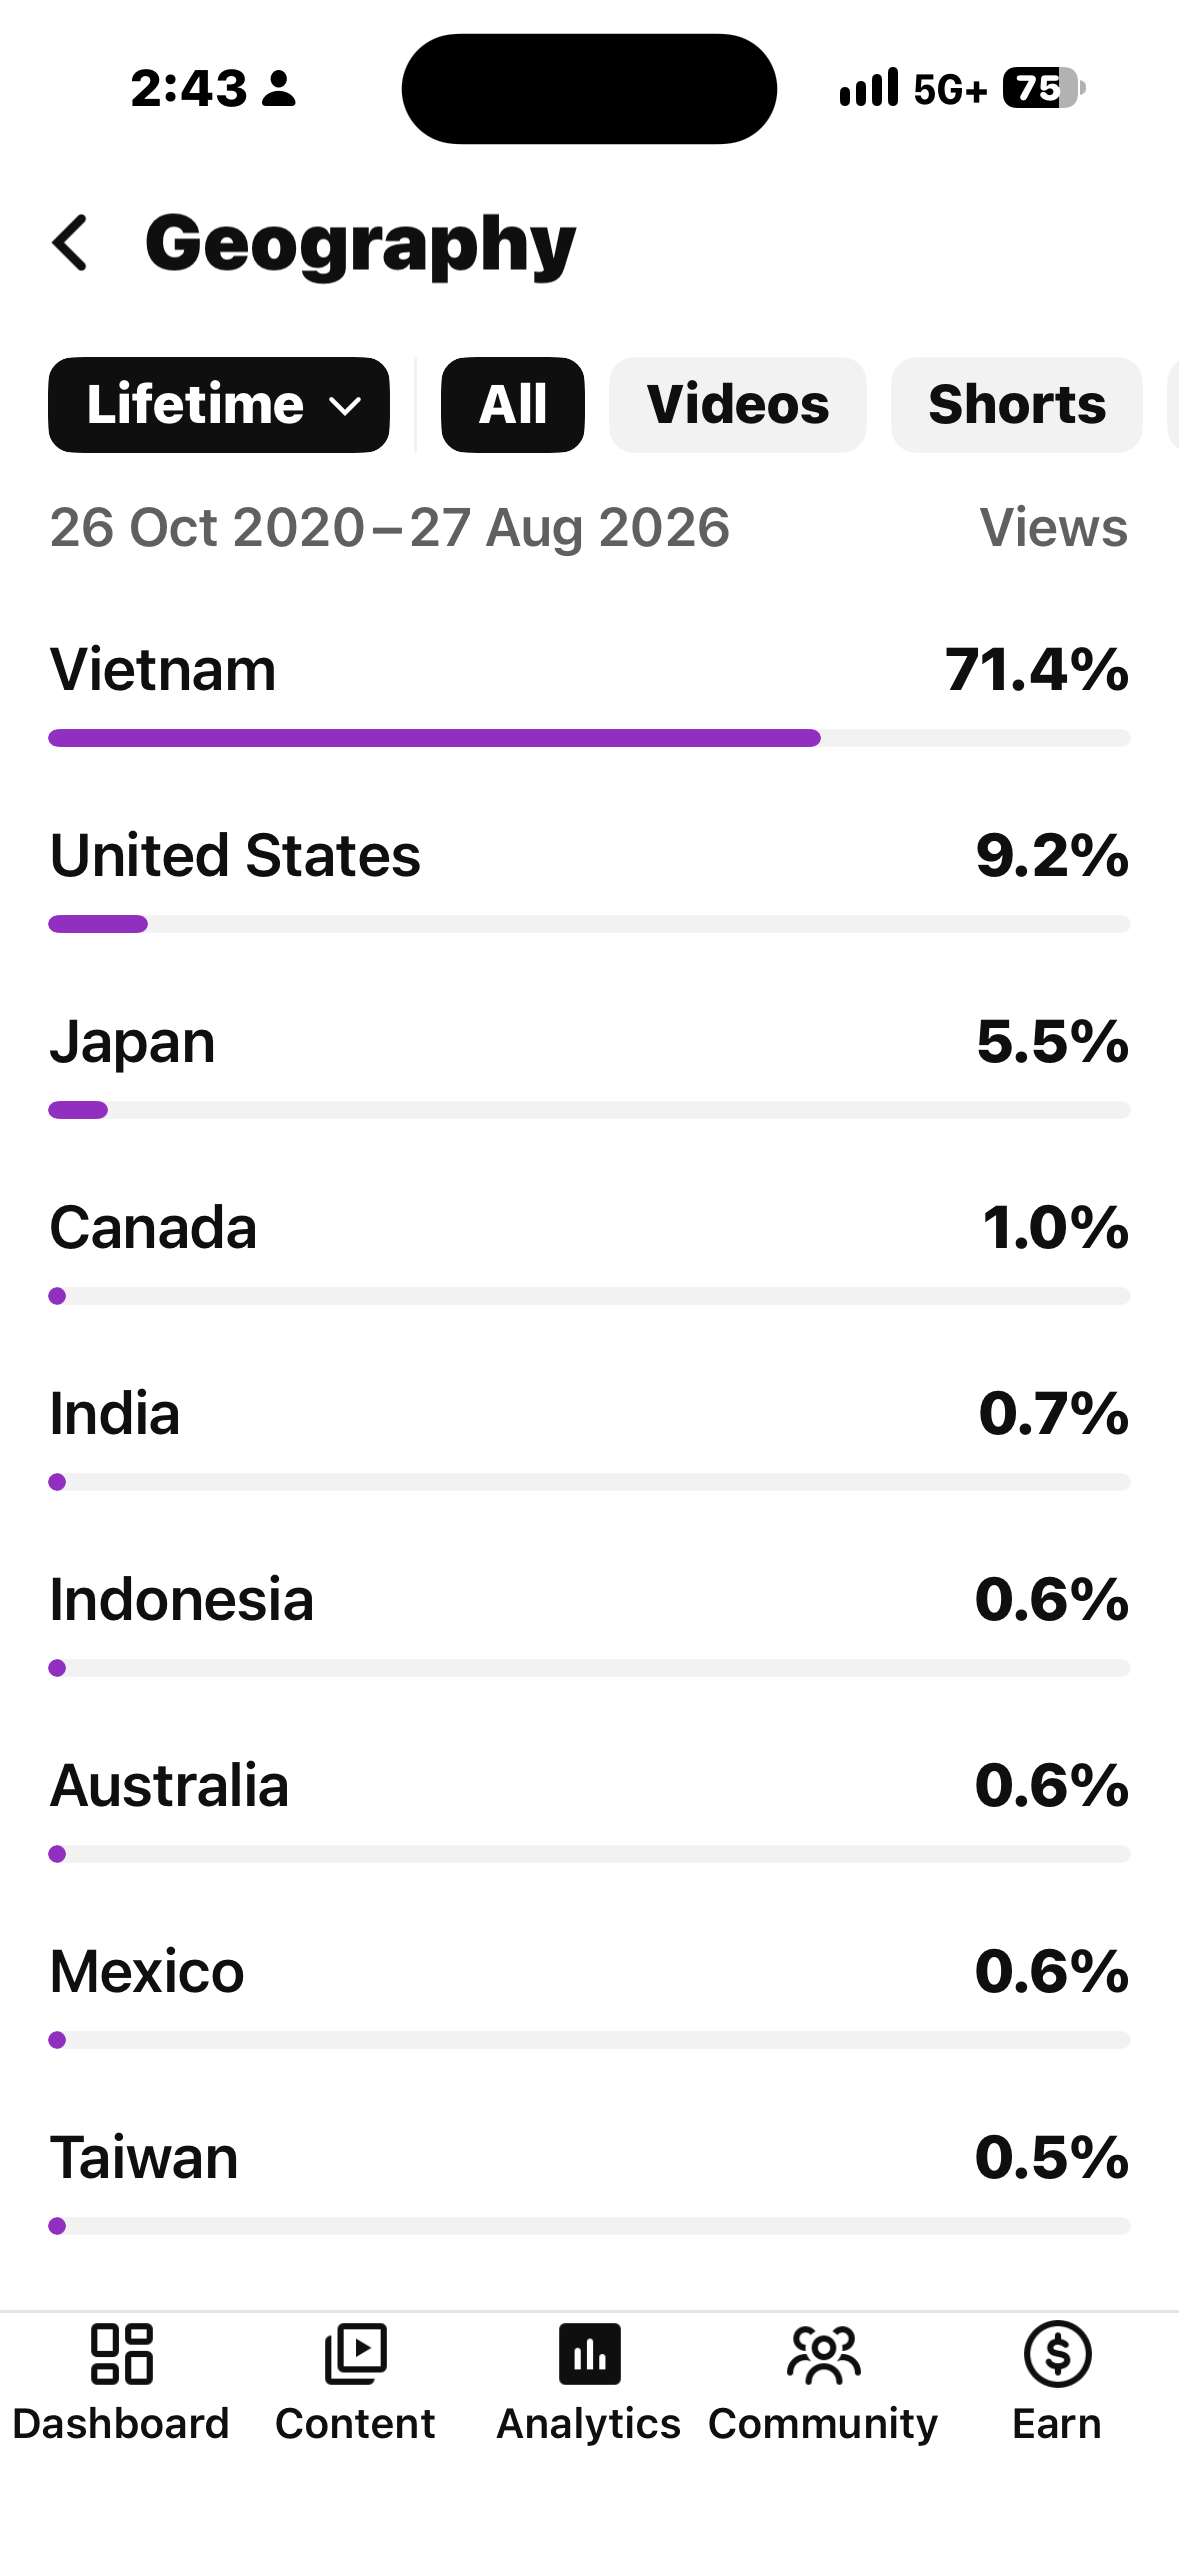Viewport: 1179px width, 2556px height.
Task: Select the Analytics bar chart icon
Action: pyautogui.click(x=589, y=2354)
